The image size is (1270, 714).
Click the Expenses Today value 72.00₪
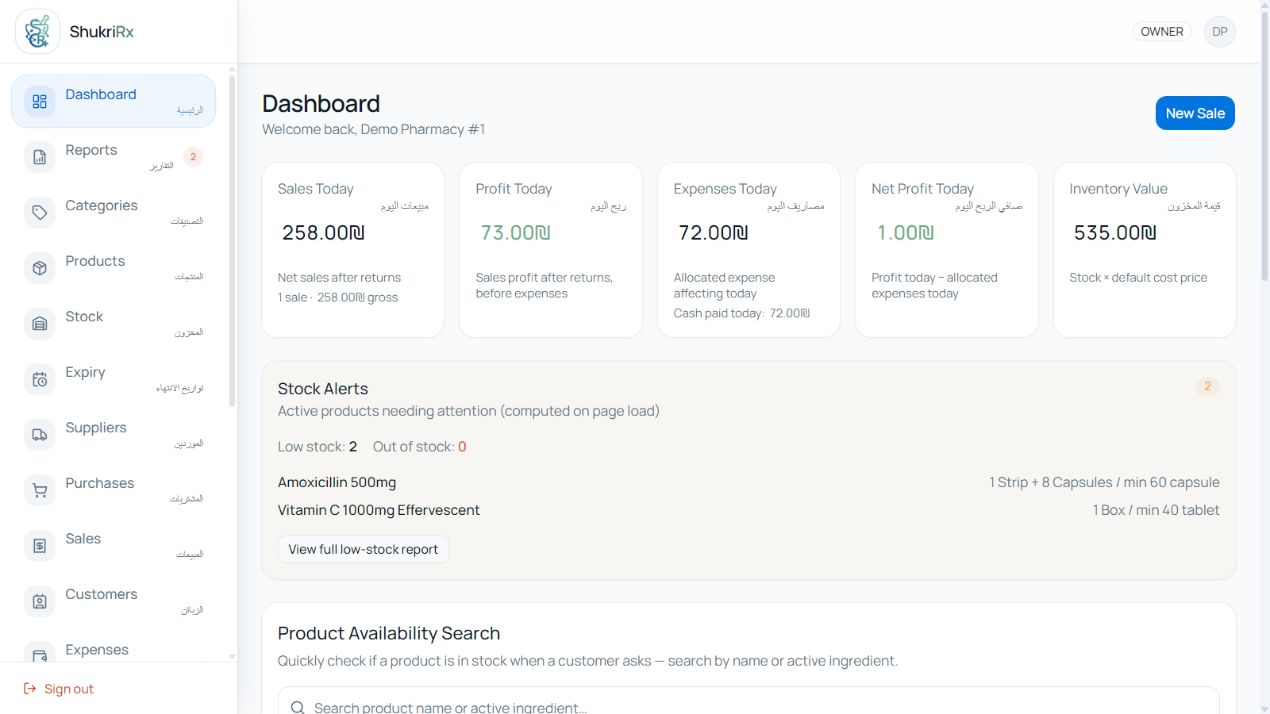click(713, 233)
